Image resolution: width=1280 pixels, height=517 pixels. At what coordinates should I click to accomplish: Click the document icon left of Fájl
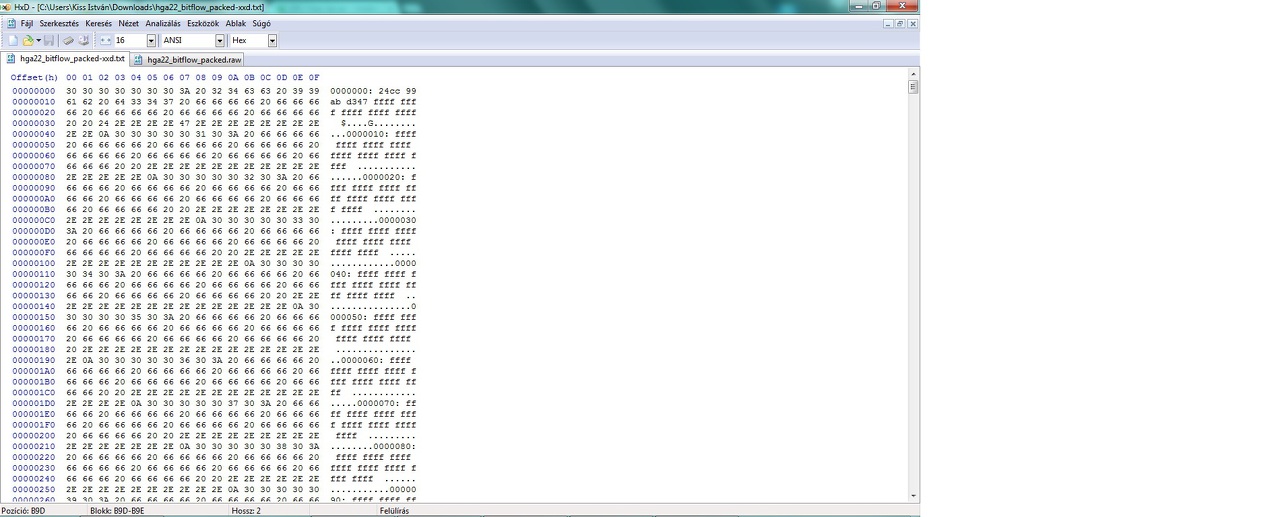point(11,23)
